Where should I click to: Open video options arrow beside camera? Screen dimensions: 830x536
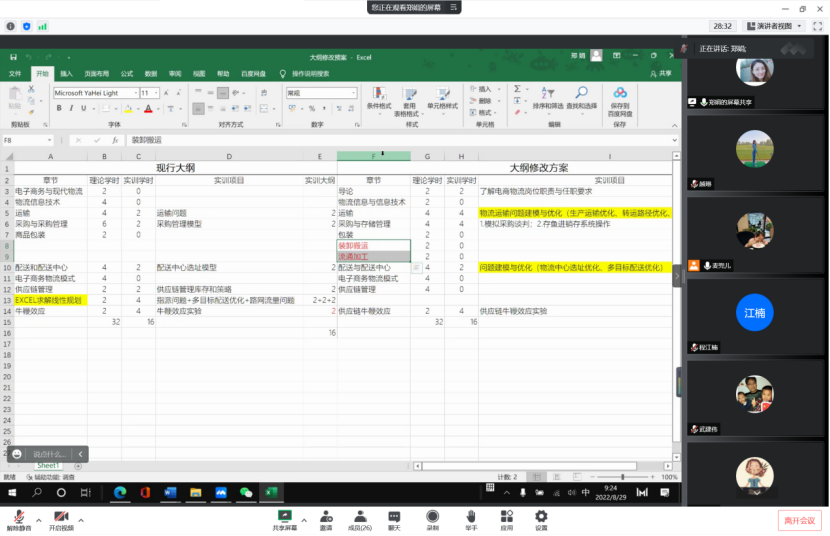(81, 520)
